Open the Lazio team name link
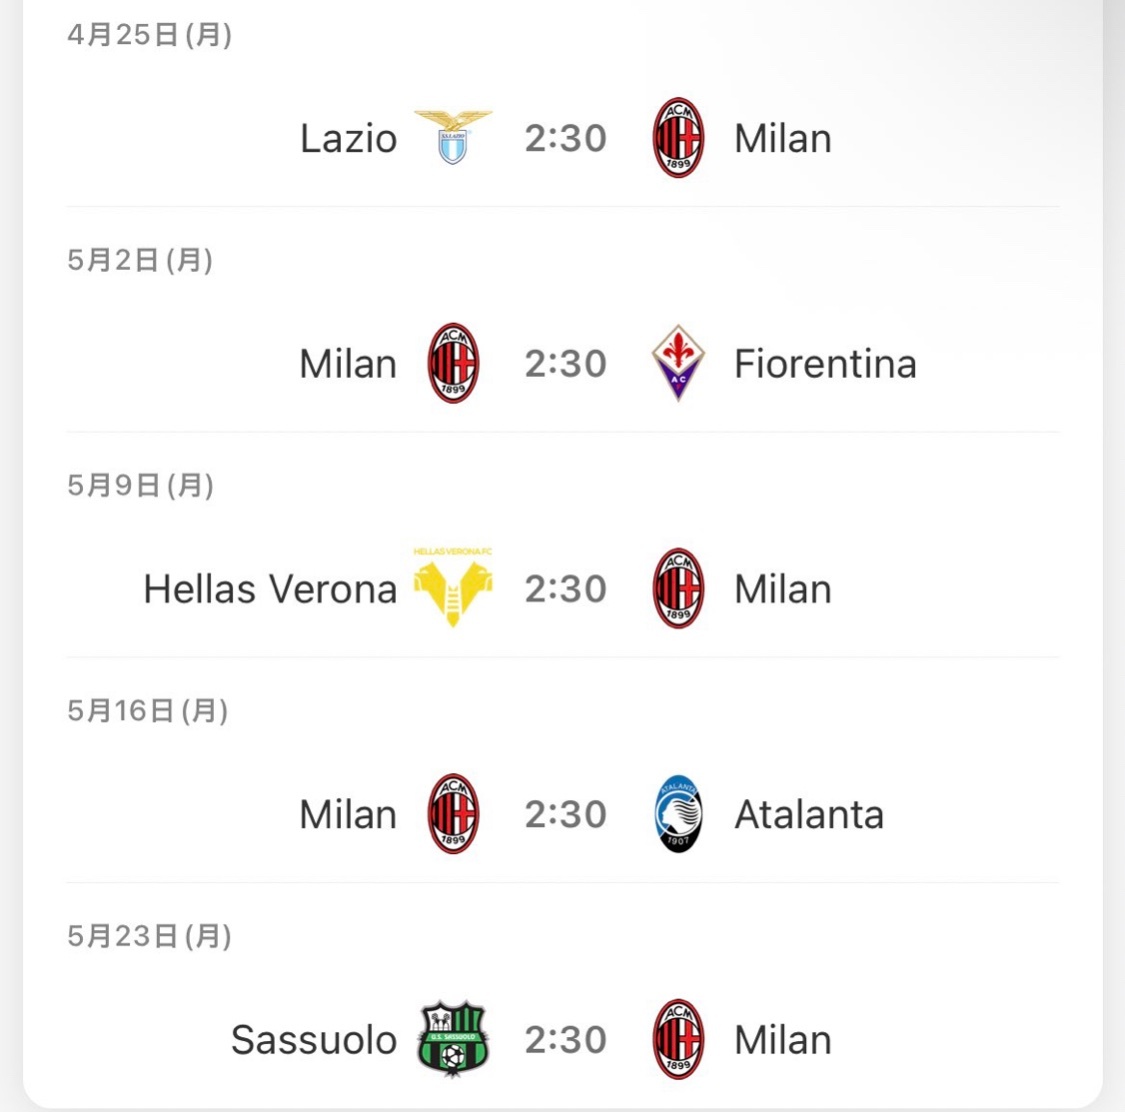The width and height of the screenshot is (1125, 1112). point(349,138)
